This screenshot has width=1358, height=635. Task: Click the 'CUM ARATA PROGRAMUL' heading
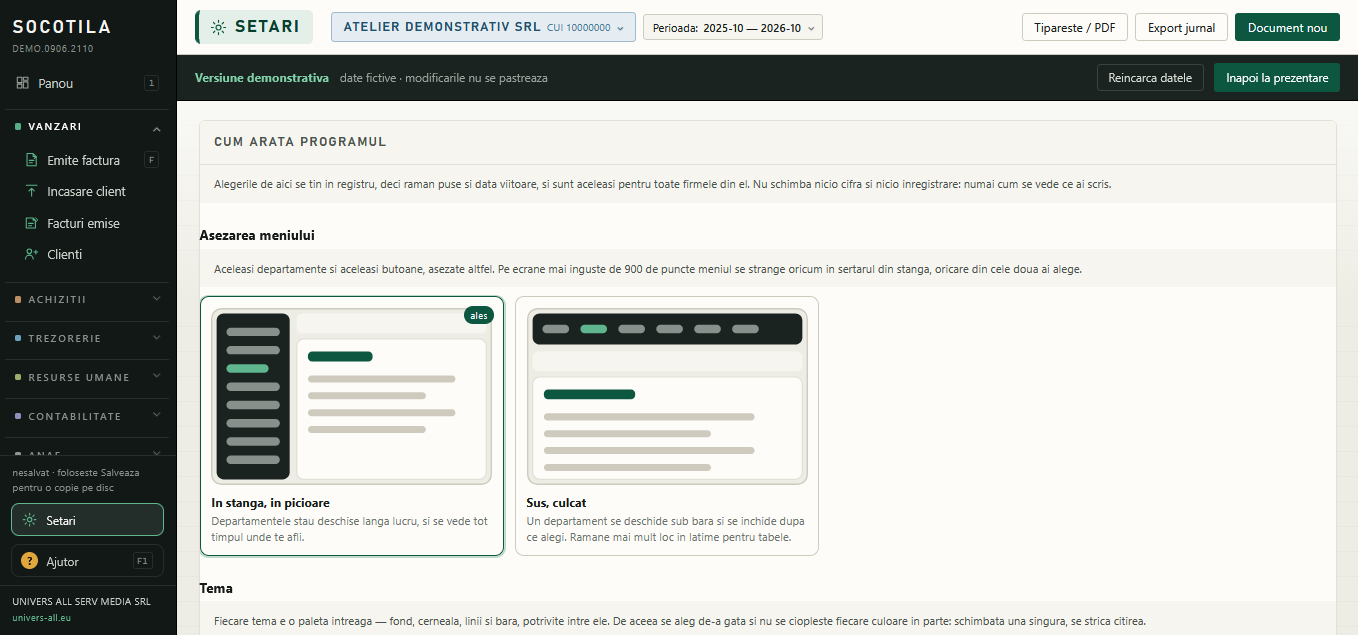point(300,142)
